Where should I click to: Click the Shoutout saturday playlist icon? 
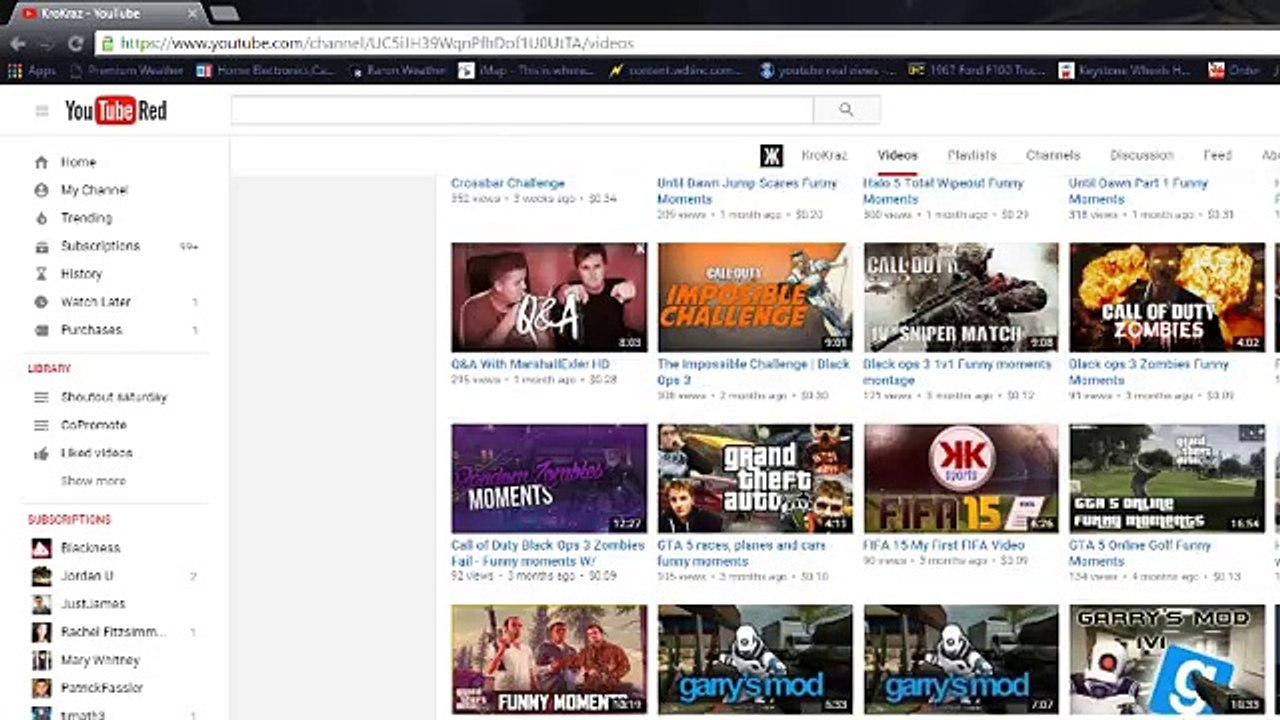pos(41,397)
